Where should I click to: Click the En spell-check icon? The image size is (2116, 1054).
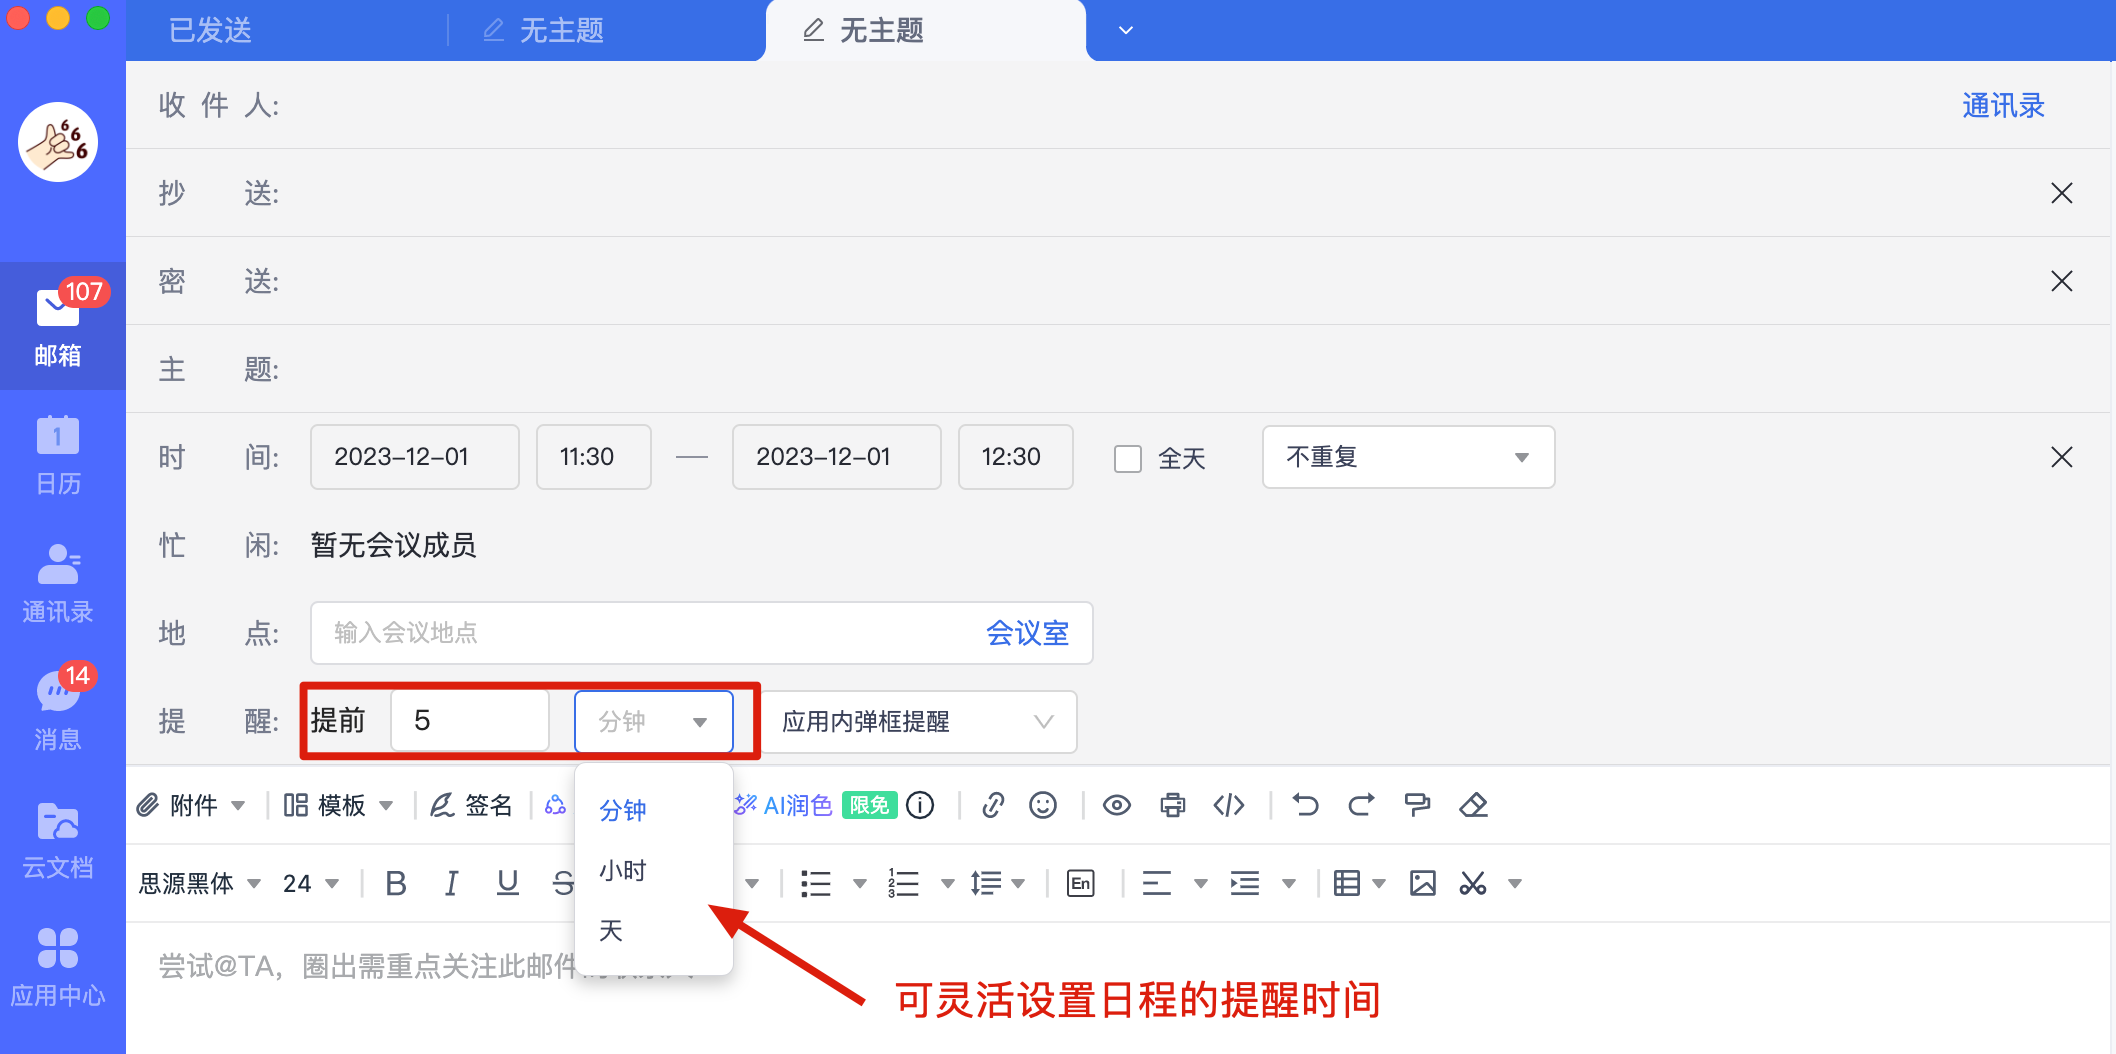1081,883
